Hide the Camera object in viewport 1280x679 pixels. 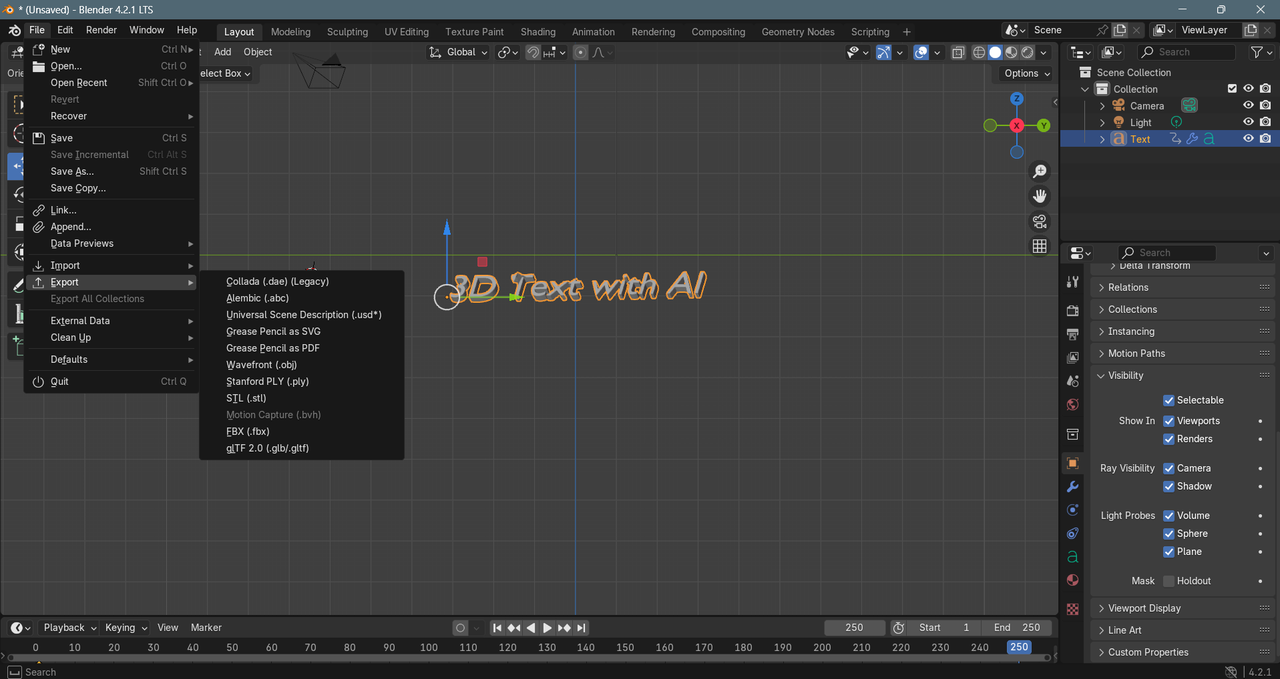(x=1248, y=105)
